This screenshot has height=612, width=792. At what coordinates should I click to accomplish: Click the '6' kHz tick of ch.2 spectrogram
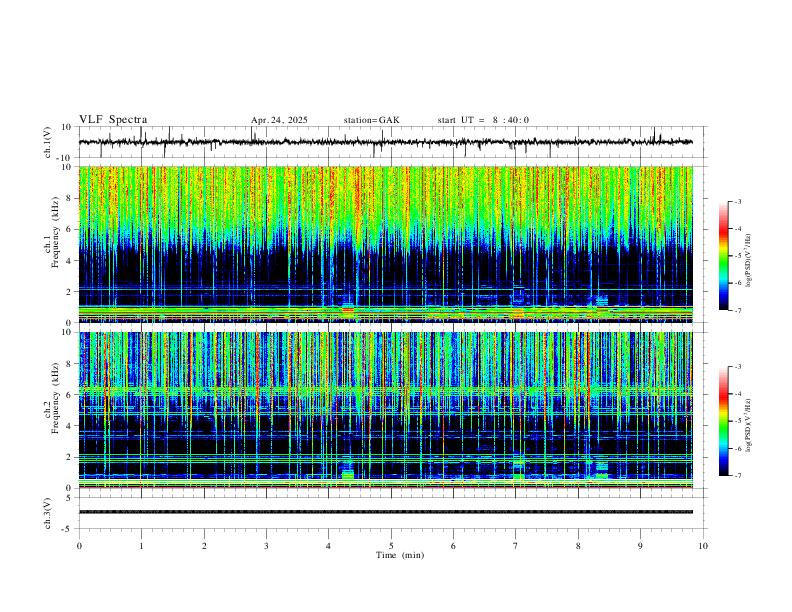(70, 395)
